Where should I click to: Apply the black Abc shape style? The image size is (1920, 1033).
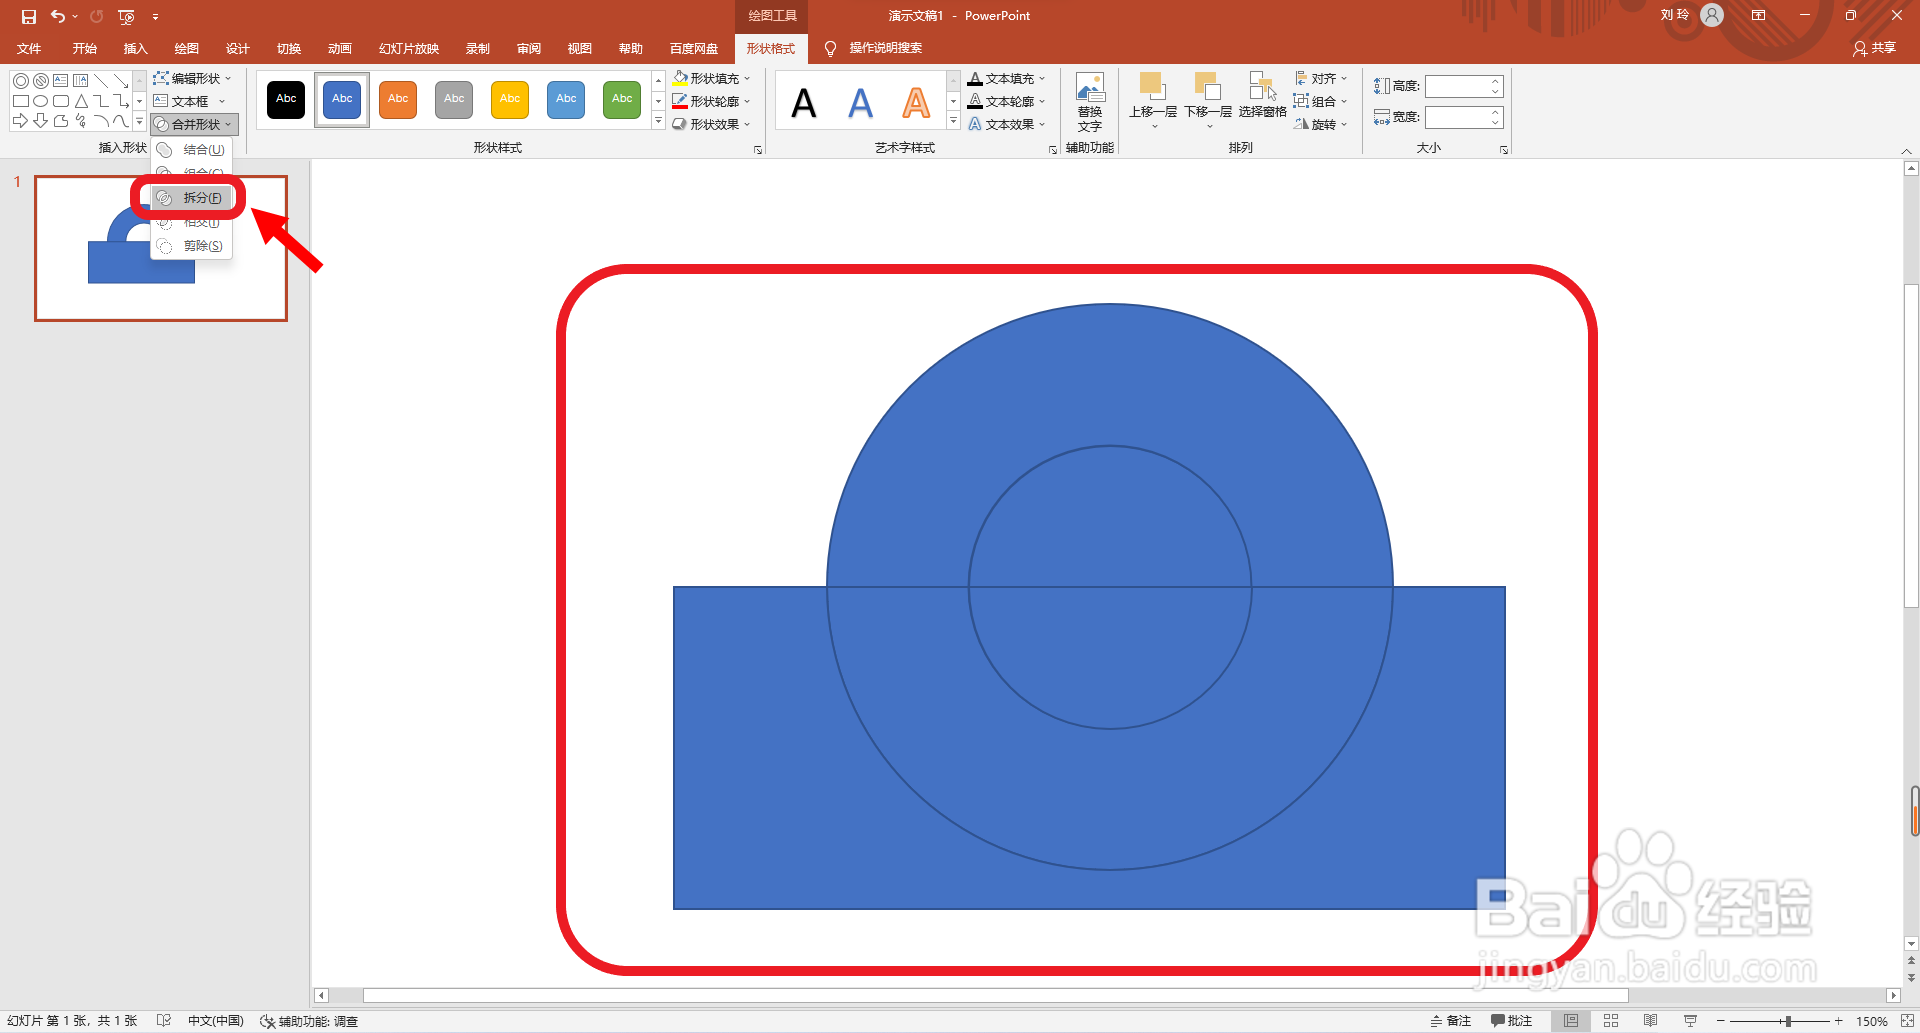coord(286,99)
